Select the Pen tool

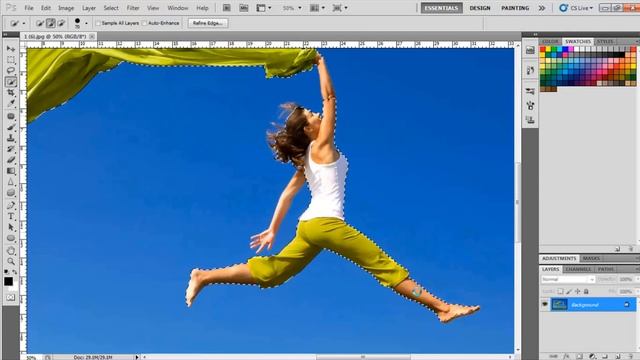pos(11,205)
